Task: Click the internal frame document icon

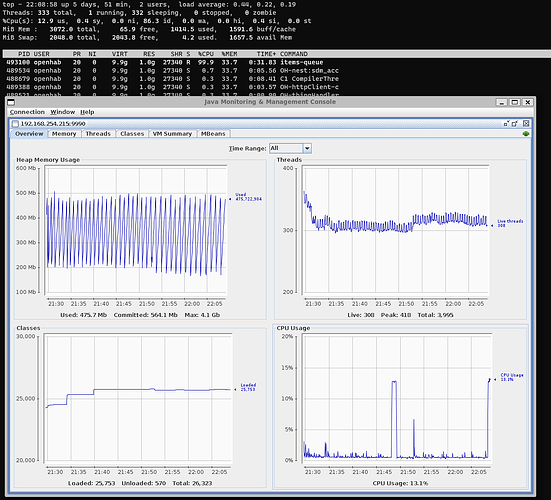Action: click(x=15, y=124)
